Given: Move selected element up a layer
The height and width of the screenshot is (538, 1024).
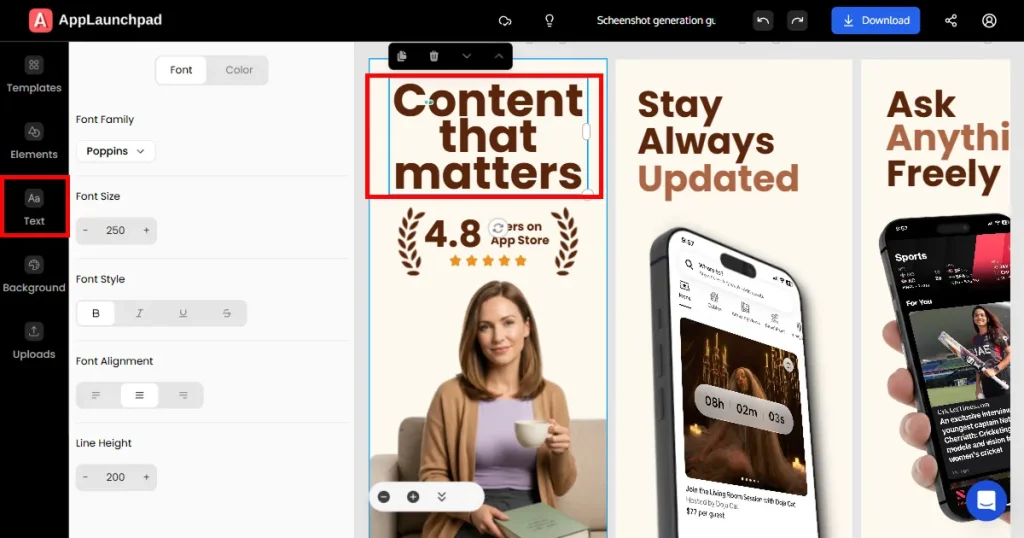Looking at the screenshot, I should click(498, 56).
